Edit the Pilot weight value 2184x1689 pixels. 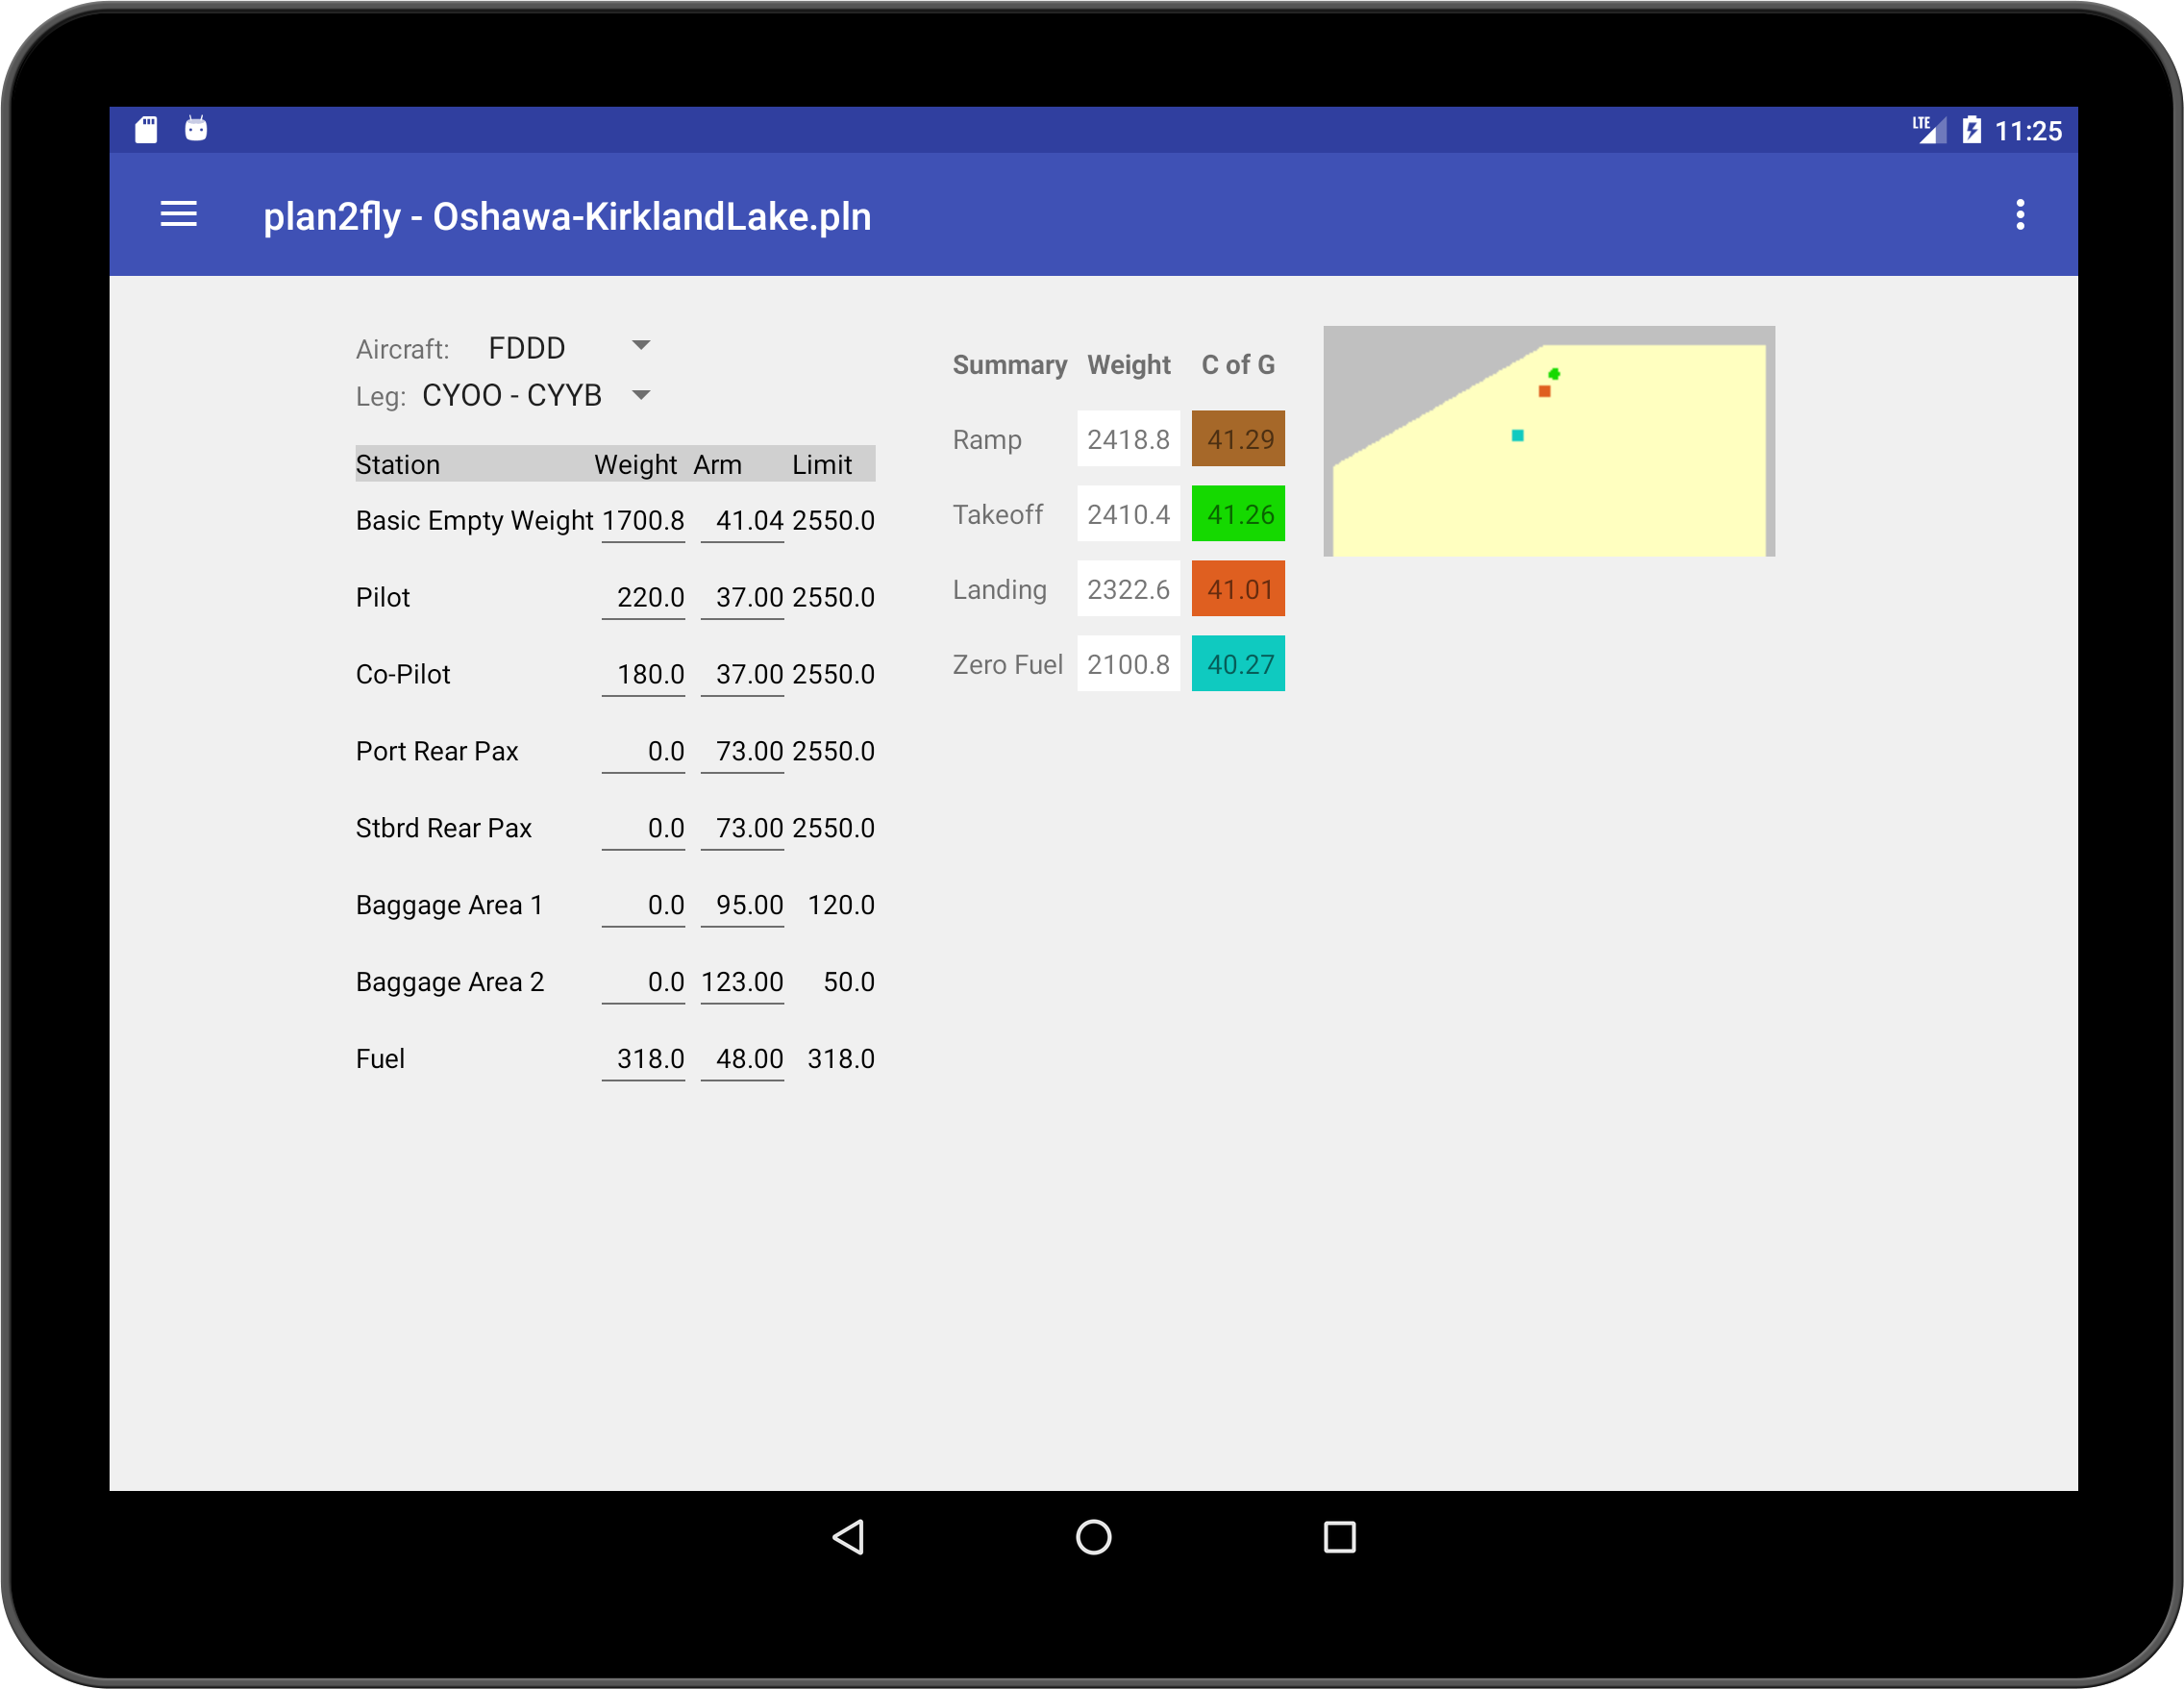coord(643,597)
